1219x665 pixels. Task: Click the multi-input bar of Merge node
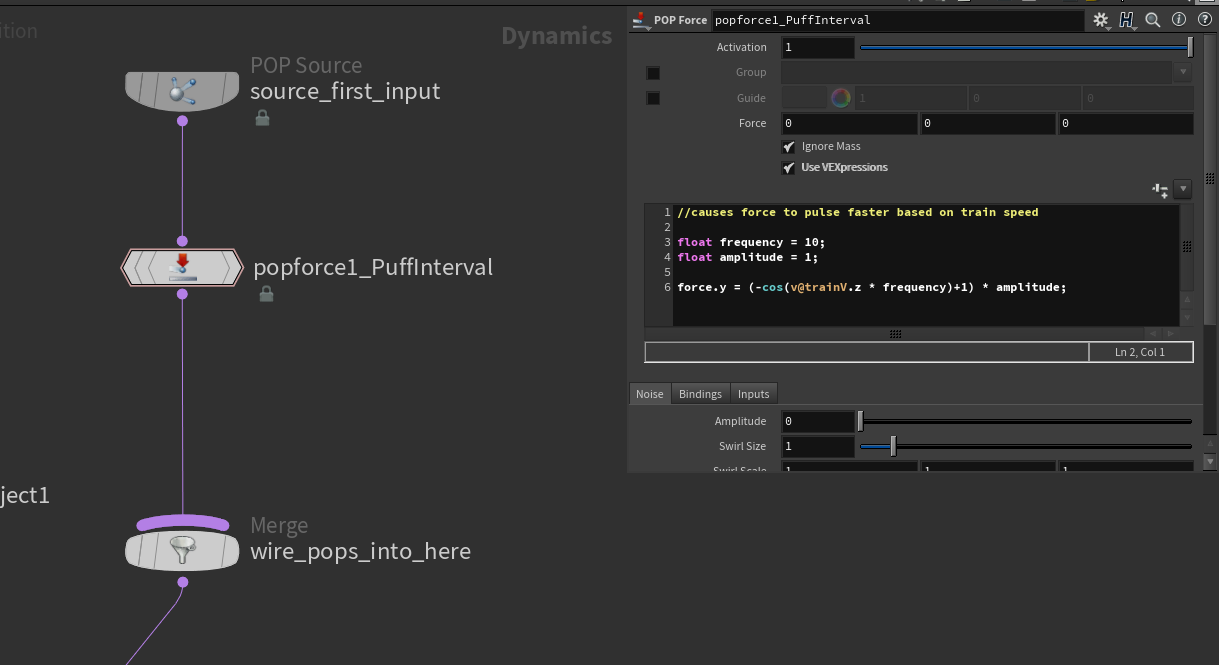coord(182,522)
